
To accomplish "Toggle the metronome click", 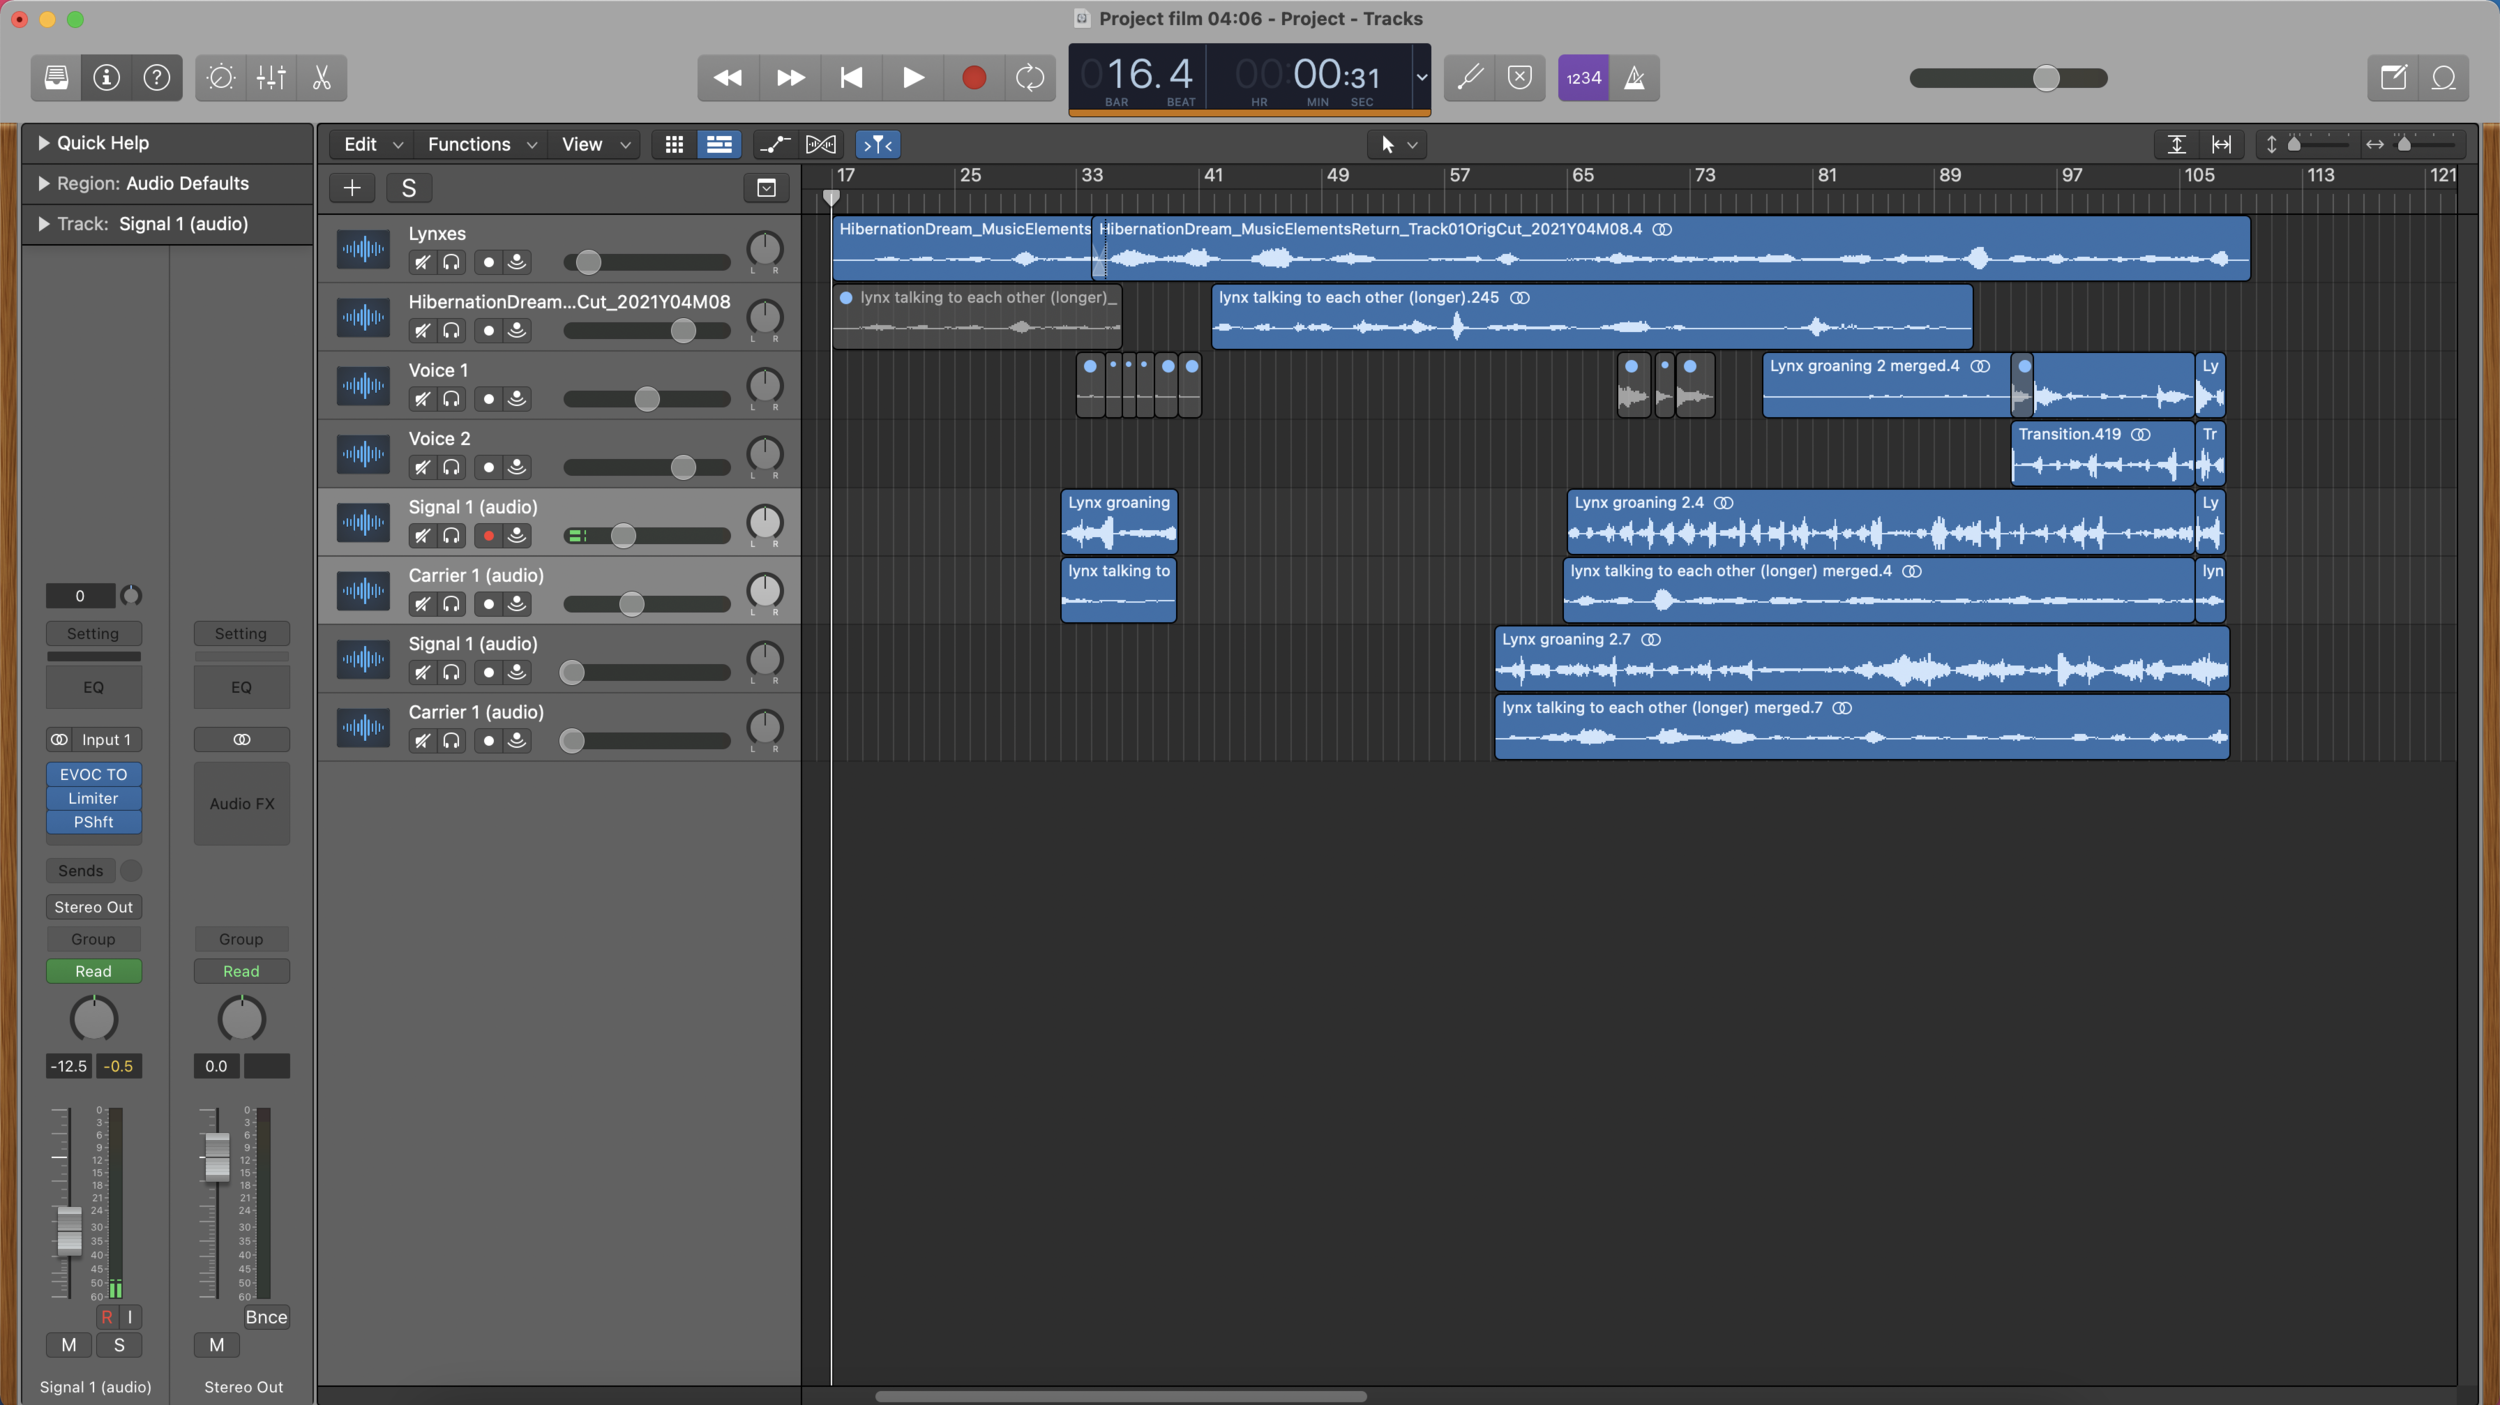I will tap(1634, 77).
